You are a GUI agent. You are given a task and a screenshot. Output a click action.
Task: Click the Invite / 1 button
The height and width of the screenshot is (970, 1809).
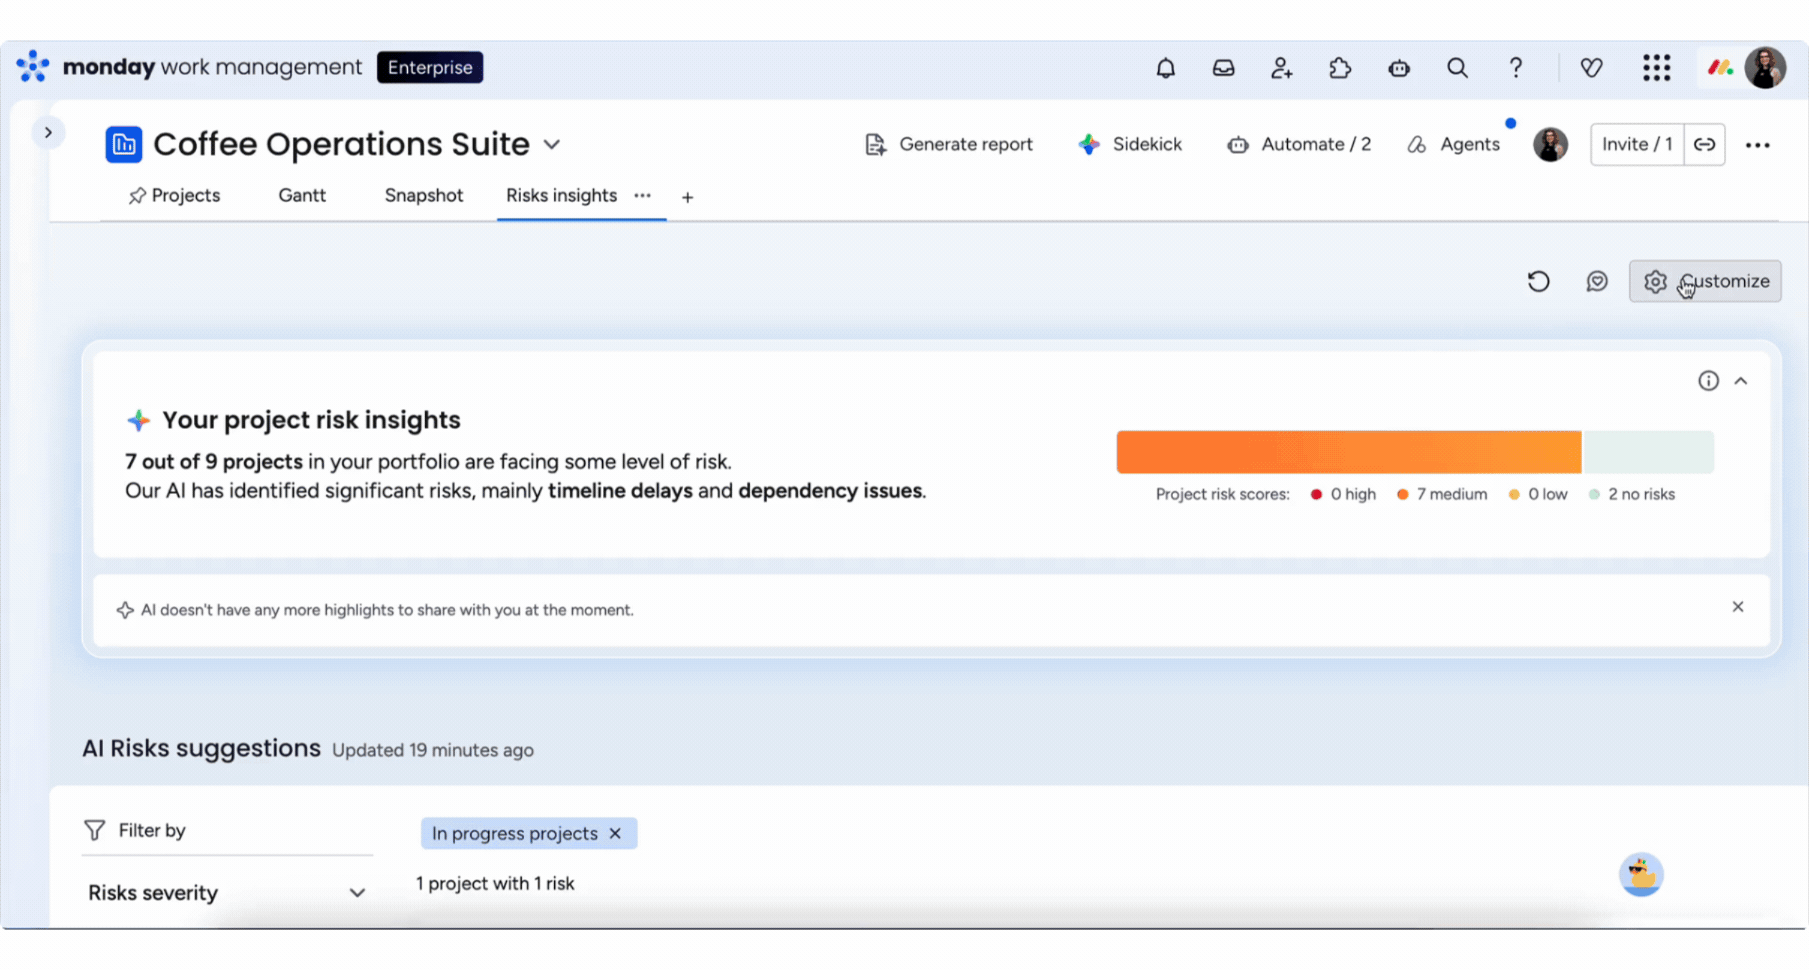(1637, 145)
